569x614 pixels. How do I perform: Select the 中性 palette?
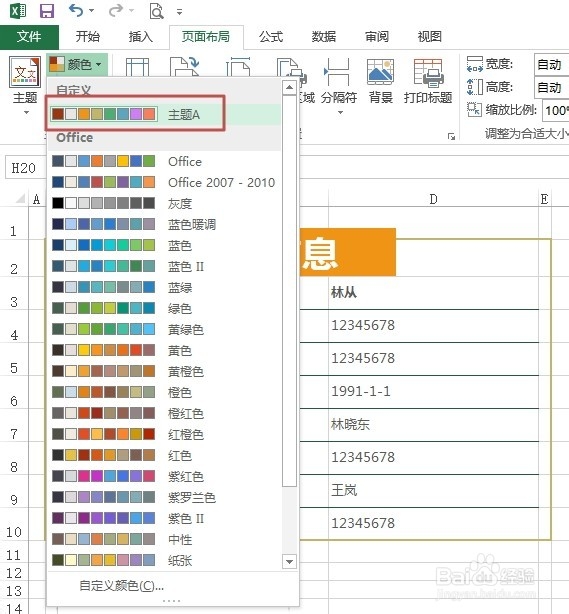[164, 540]
